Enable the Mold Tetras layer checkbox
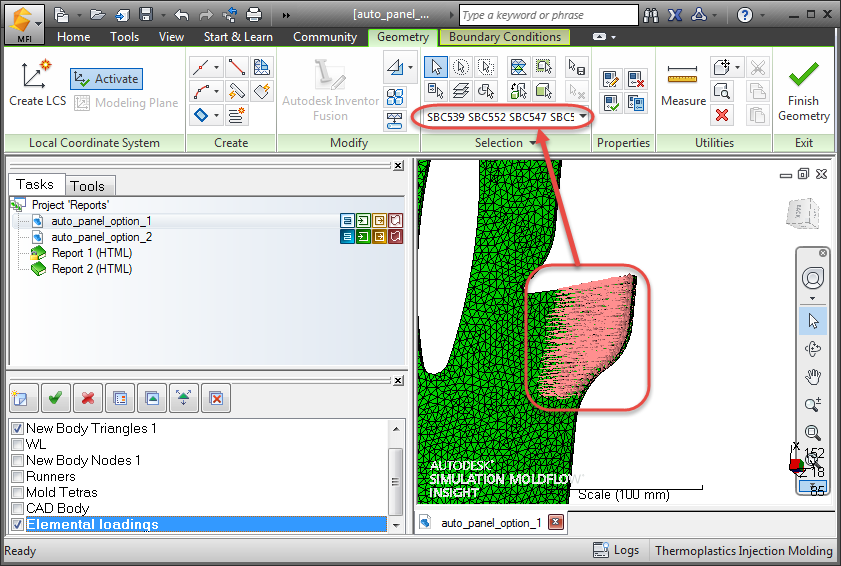 pyautogui.click(x=18, y=493)
